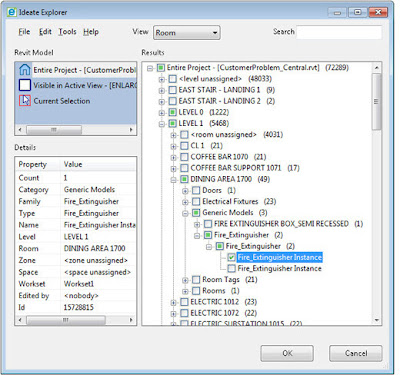400x375 pixels.
Task: Expand the Doors node
Action: point(185,191)
